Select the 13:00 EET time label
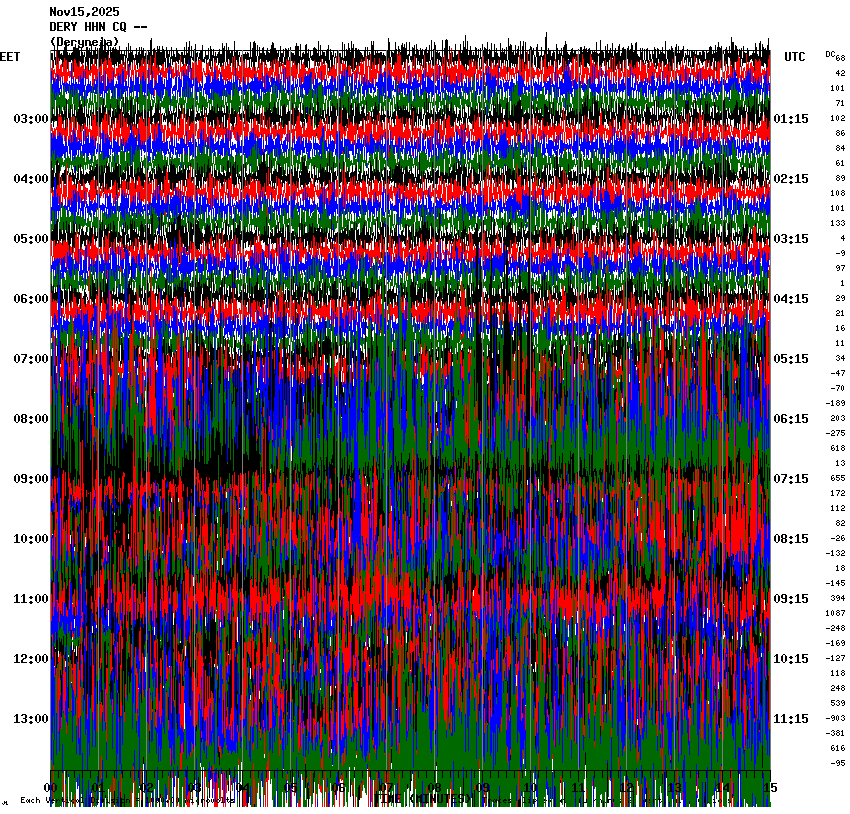 coord(30,719)
